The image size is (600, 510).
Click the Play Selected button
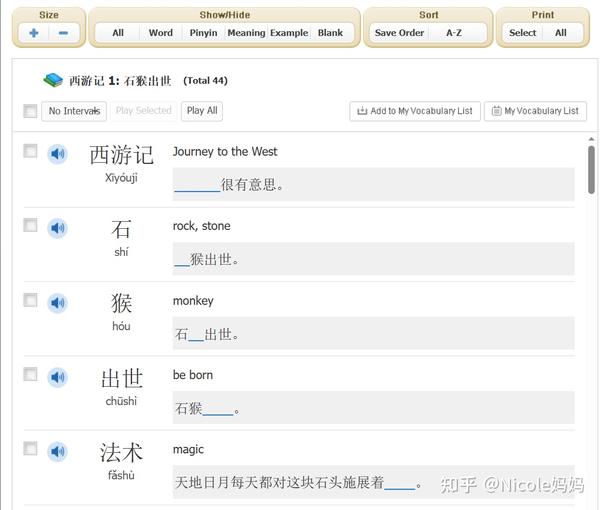tap(143, 111)
